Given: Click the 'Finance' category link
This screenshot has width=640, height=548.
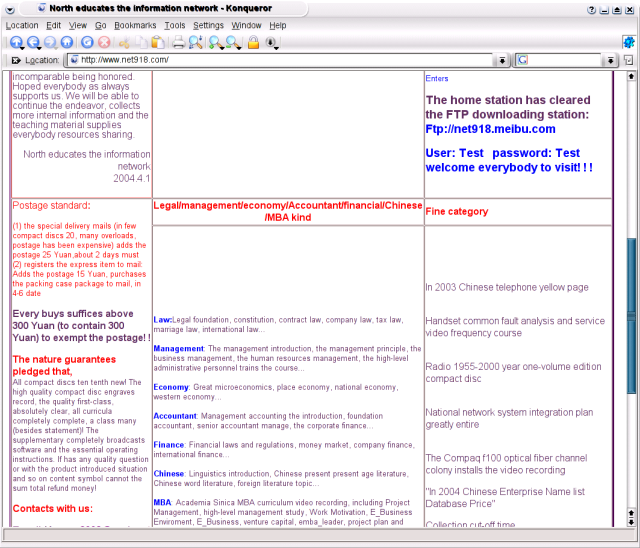Looking at the screenshot, I should 169,445.
